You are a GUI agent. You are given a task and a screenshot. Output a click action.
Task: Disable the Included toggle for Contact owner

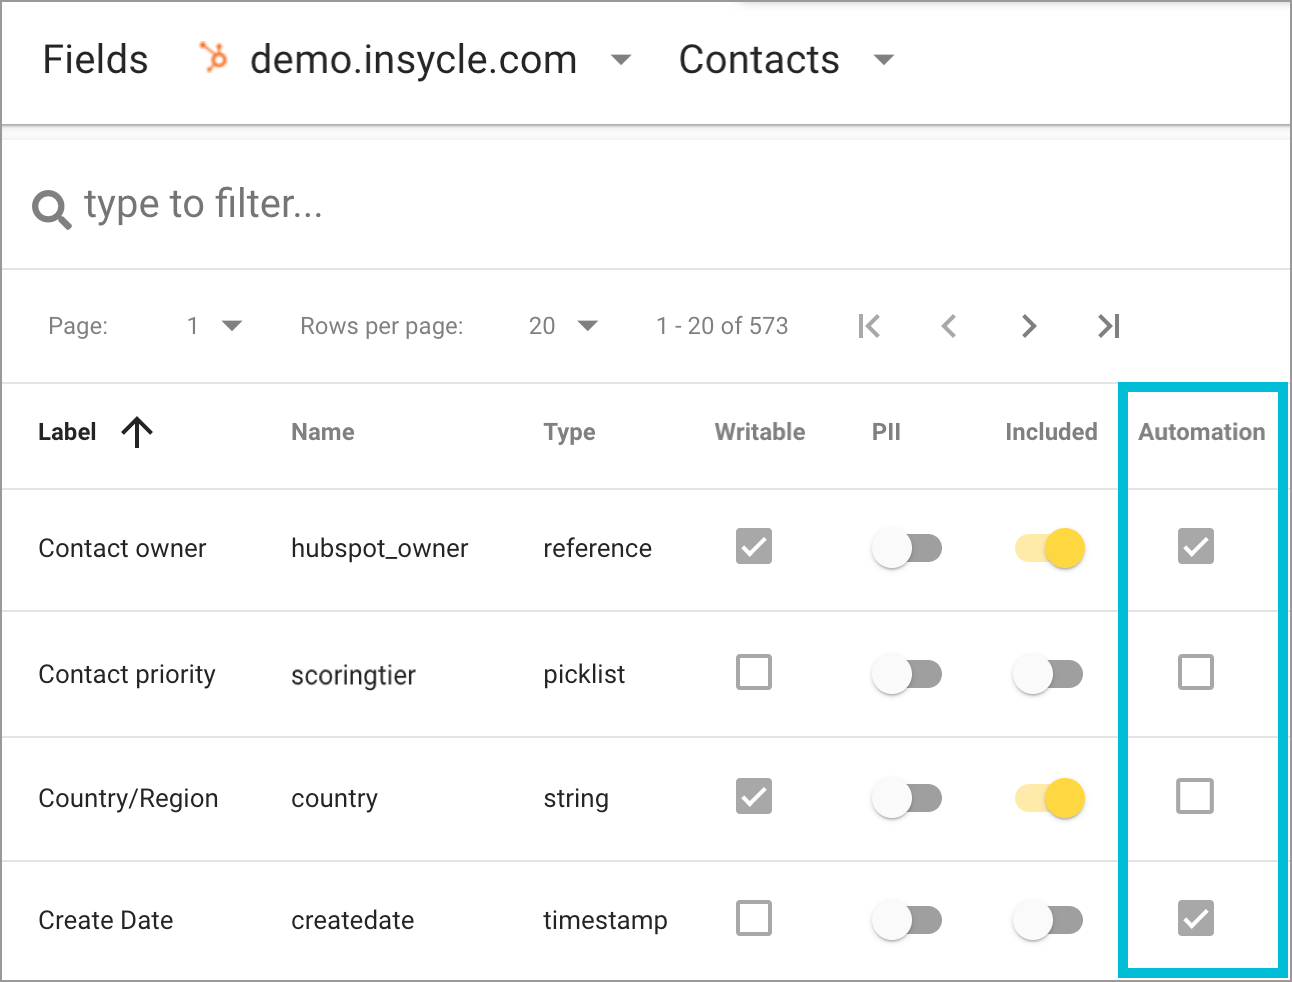[1047, 548]
